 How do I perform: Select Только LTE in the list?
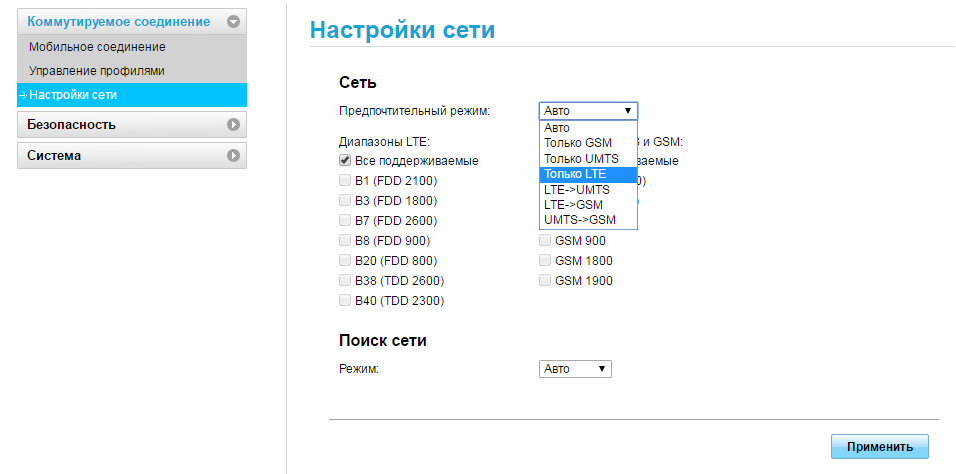point(575,174)
